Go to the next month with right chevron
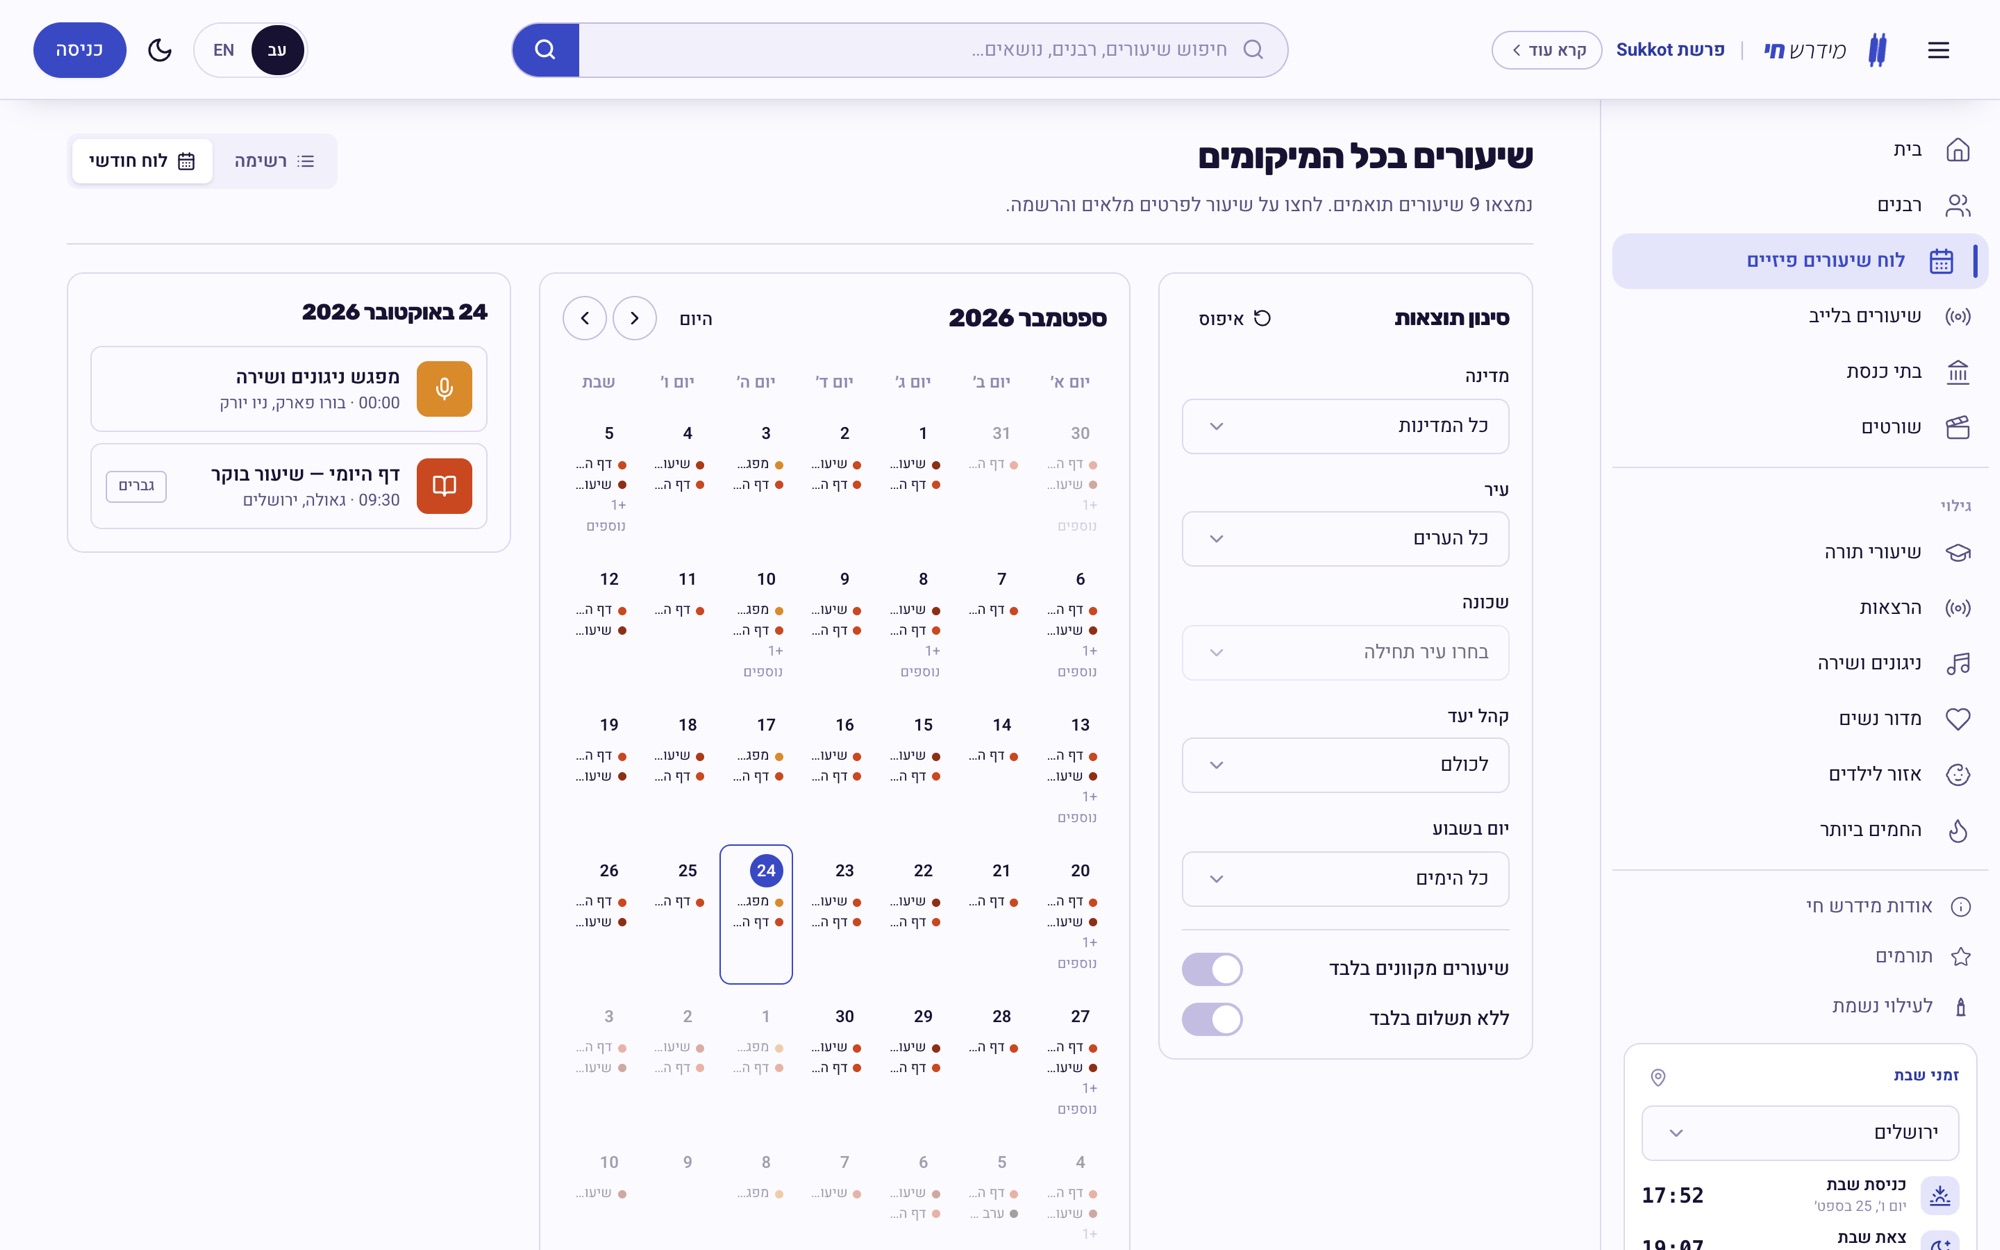 [634, 318]
